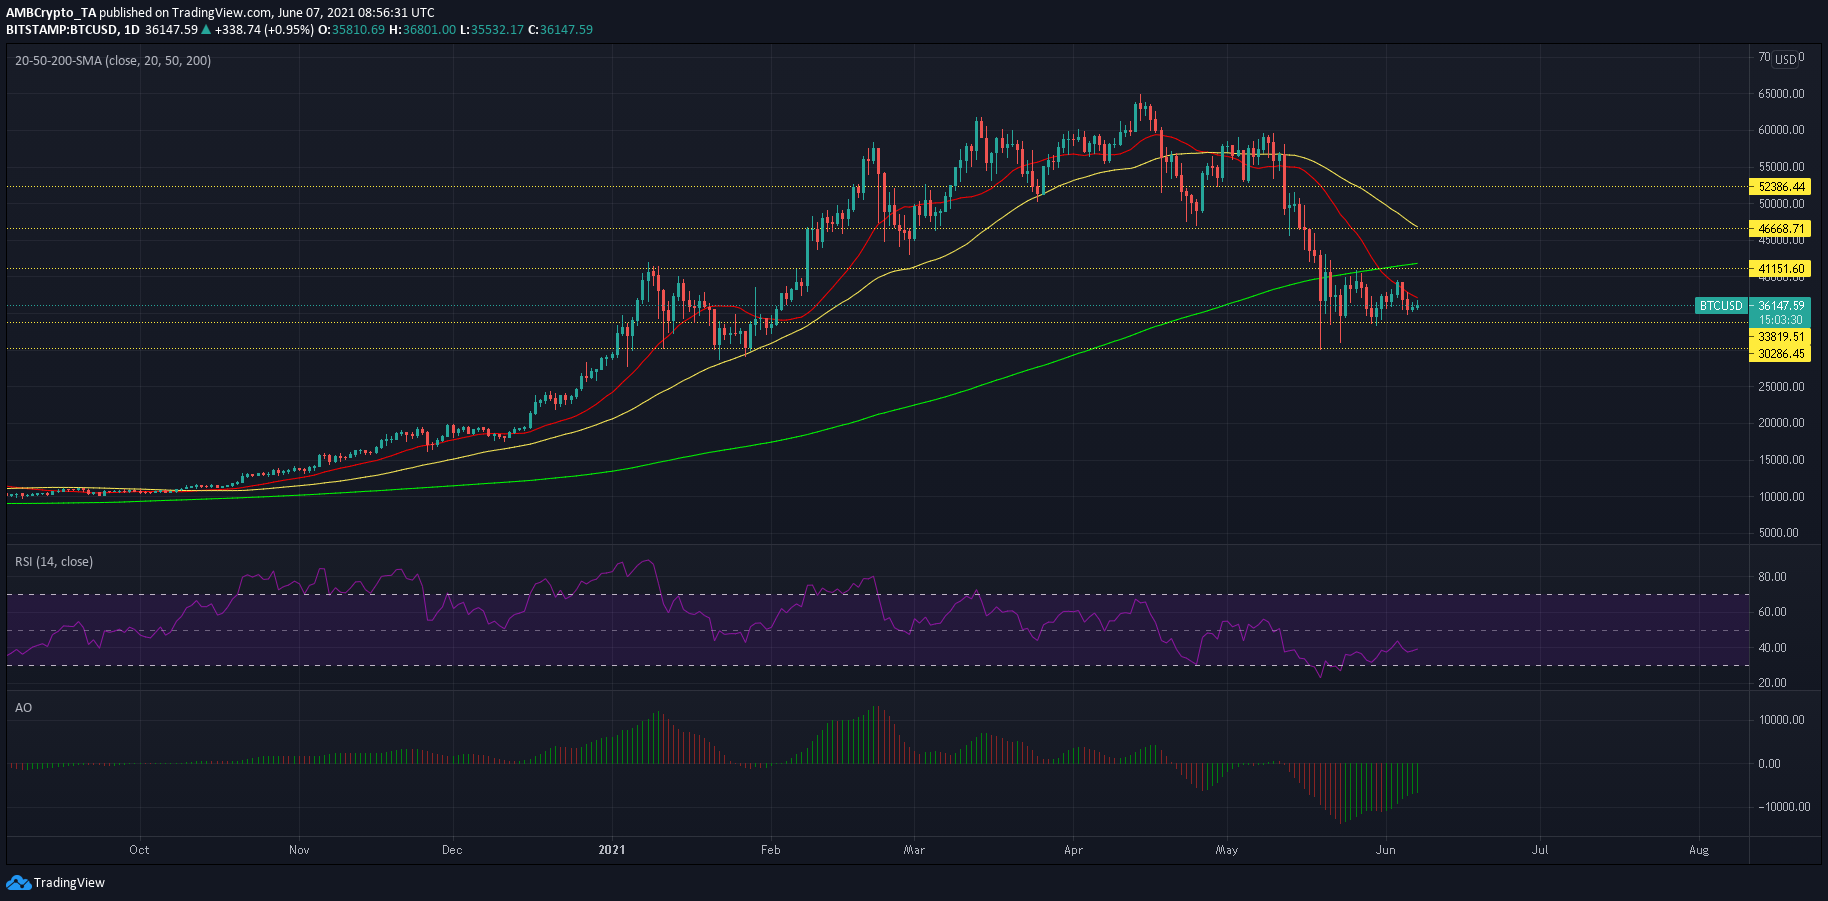The image size is (1828, 901).
Task: Click the 2021 label on time axis
Action: tap(612, 850)
